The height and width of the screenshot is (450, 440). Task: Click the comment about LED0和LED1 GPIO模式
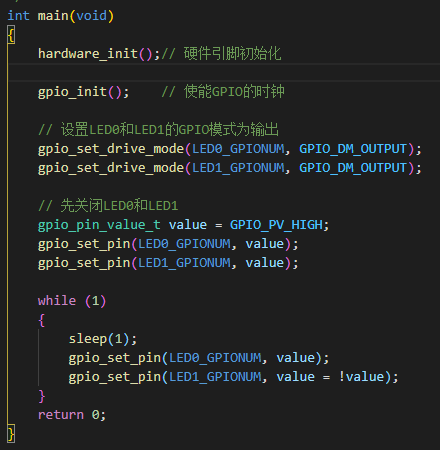pyautogui.click(x=159, y=130)
